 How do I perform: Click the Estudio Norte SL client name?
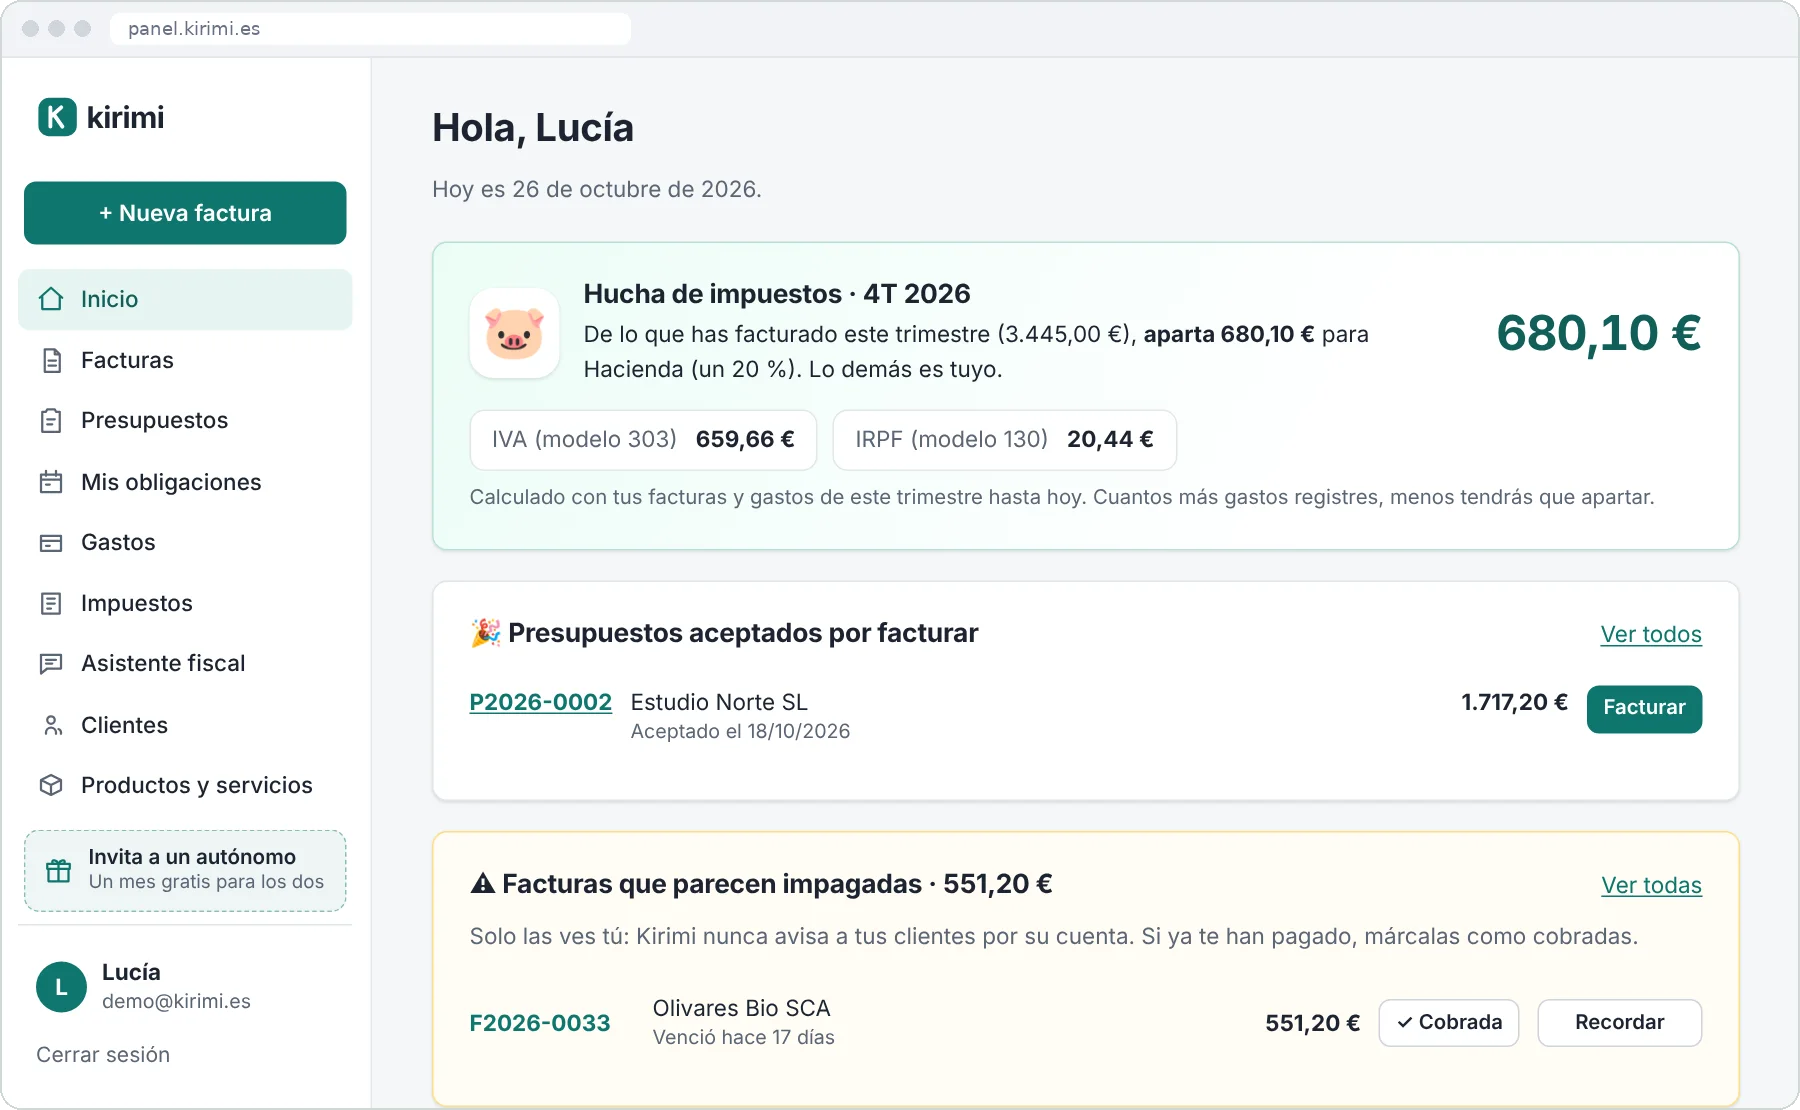click(719, 702)
